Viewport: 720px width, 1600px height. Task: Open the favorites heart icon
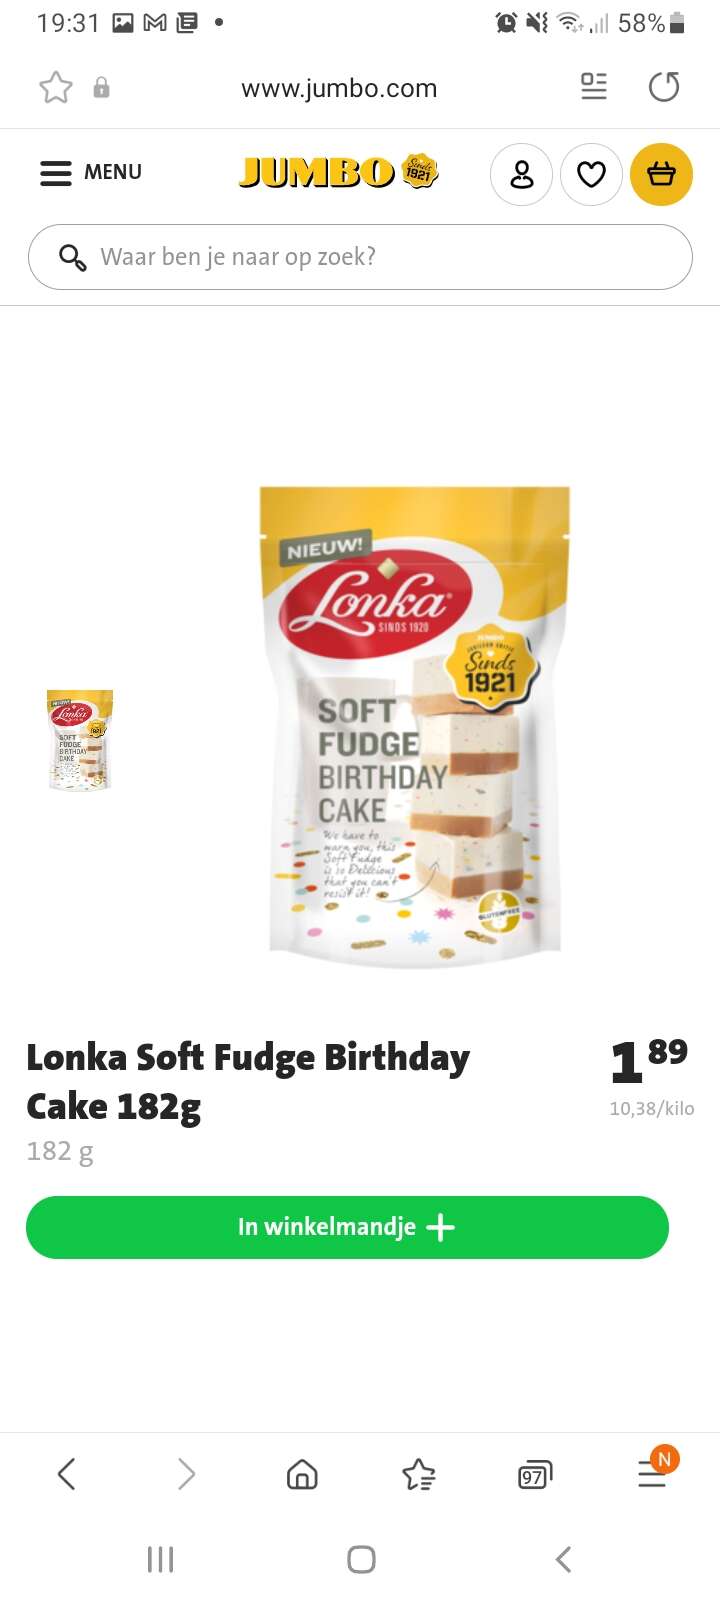[x=591, y=175]
